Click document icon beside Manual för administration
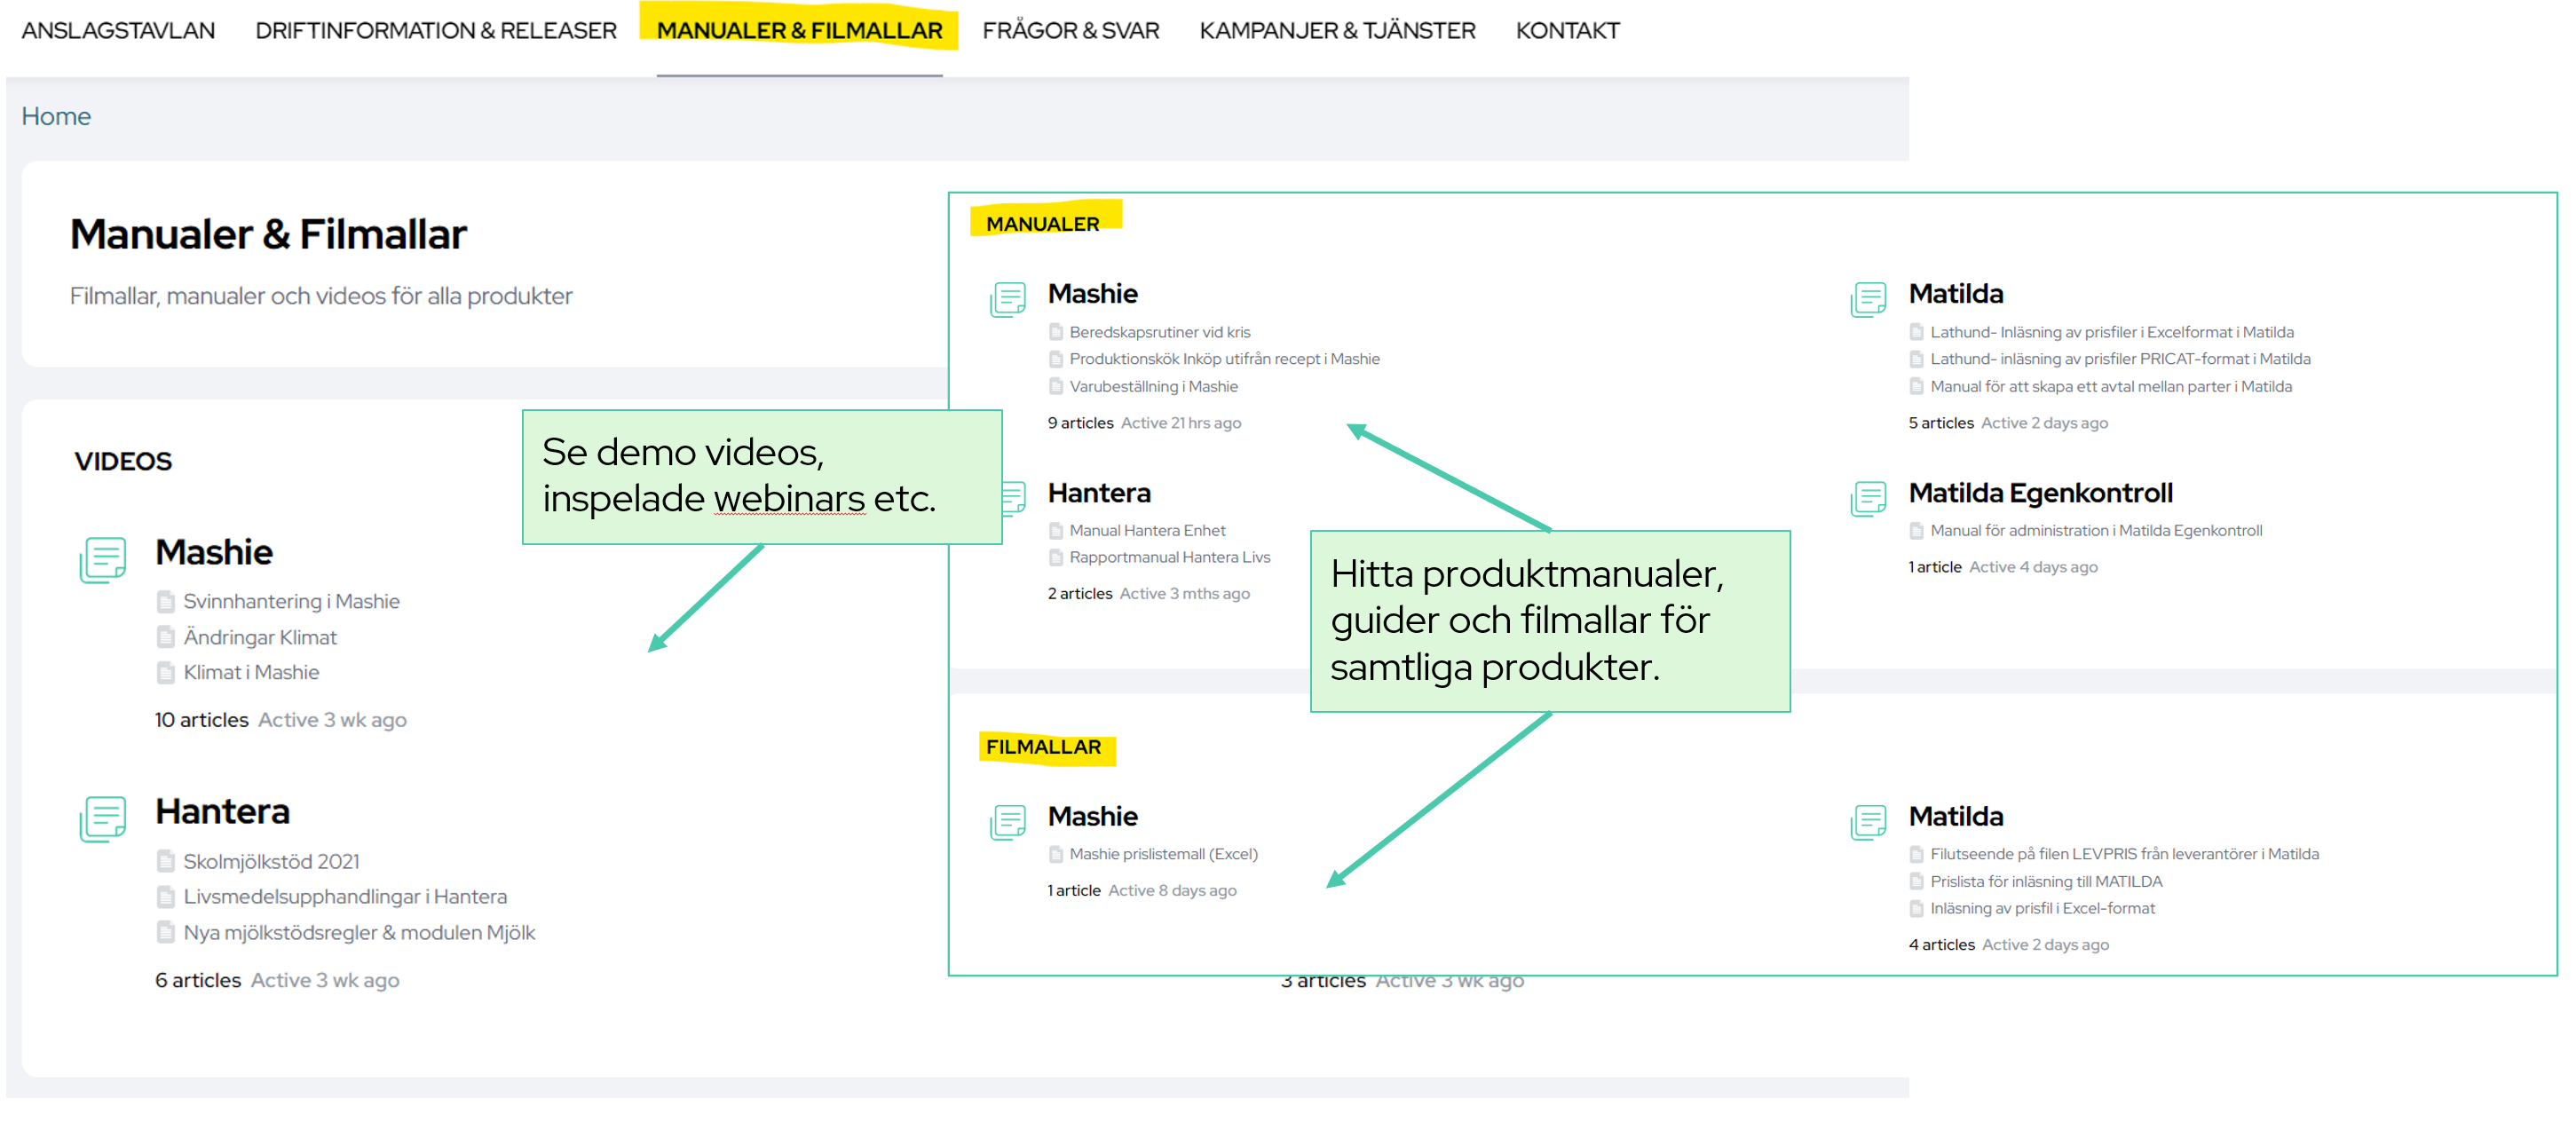The height and width of the screenshot is (1146, 2576). point(1916,530)
